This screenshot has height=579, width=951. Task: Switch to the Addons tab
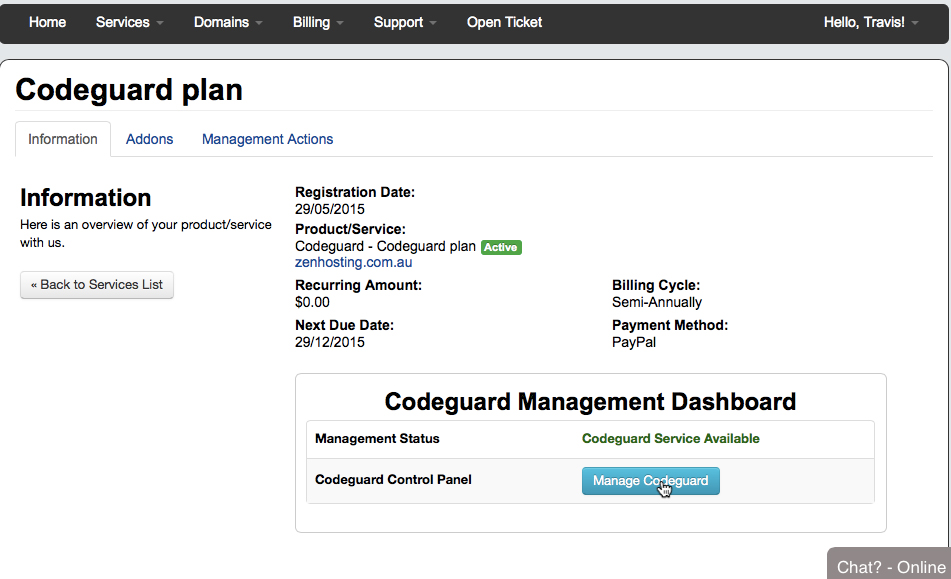[x=149, y=139]
